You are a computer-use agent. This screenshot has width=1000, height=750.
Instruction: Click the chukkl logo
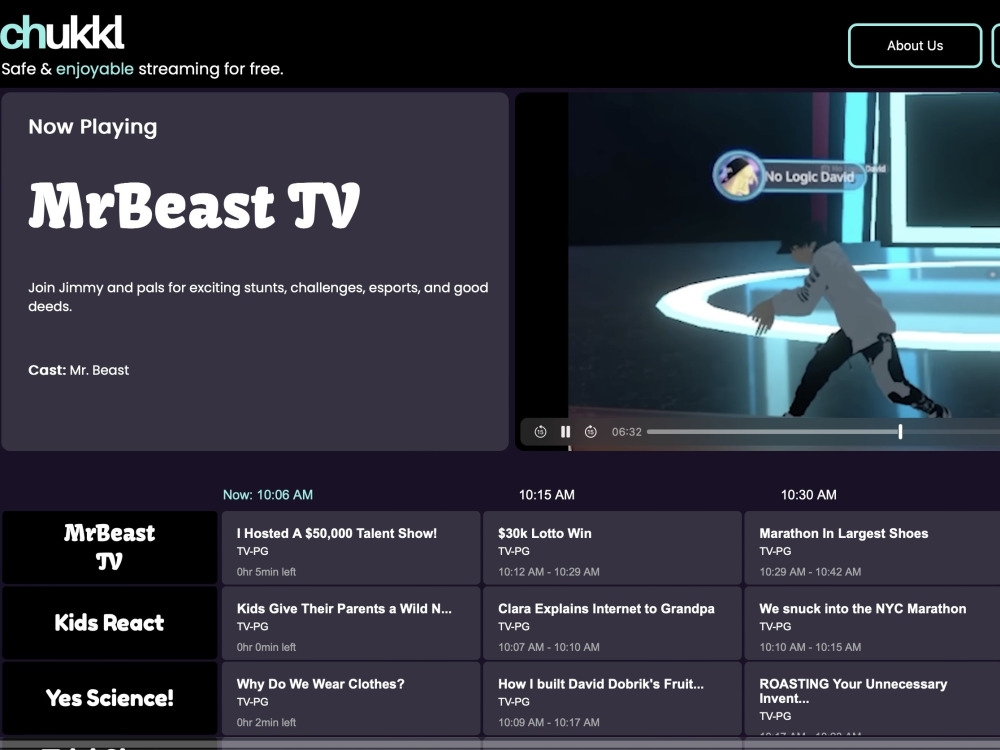pos(62,33)
